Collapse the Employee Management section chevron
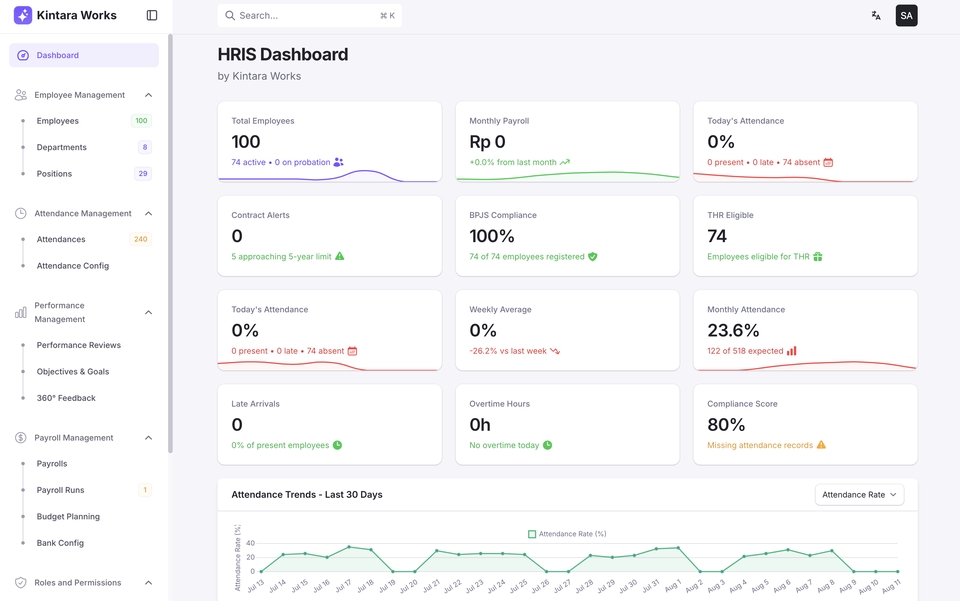Viewport: 960px width, 601px height. (x=148, y=94)
